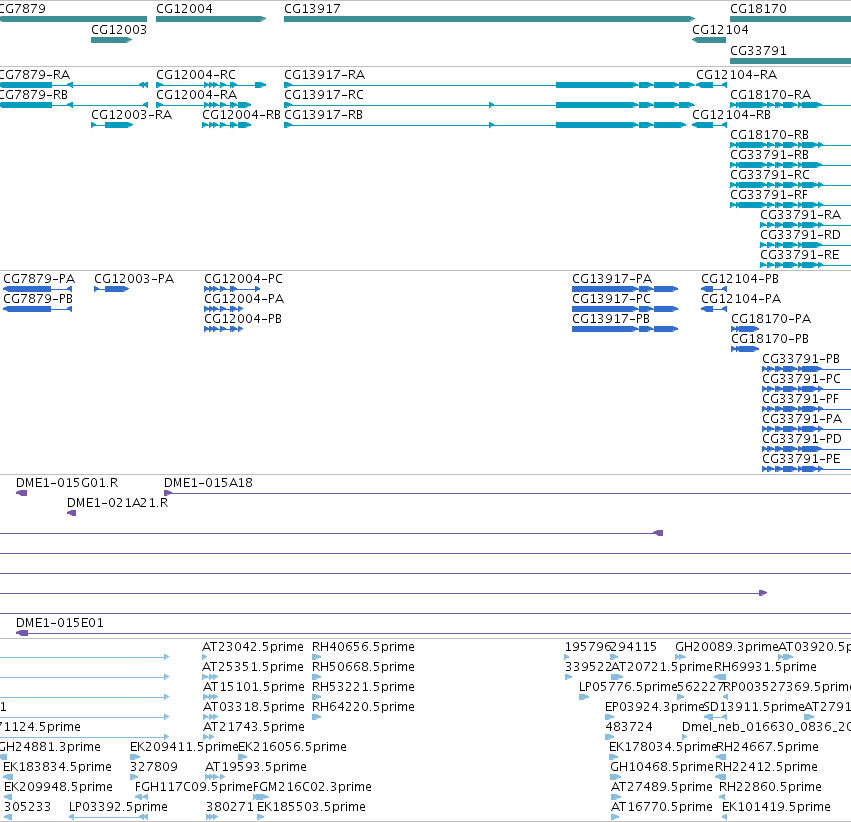The image size is (851, 822).
Task: Select protein CG12003-PA label
Action: click(134, 279)
